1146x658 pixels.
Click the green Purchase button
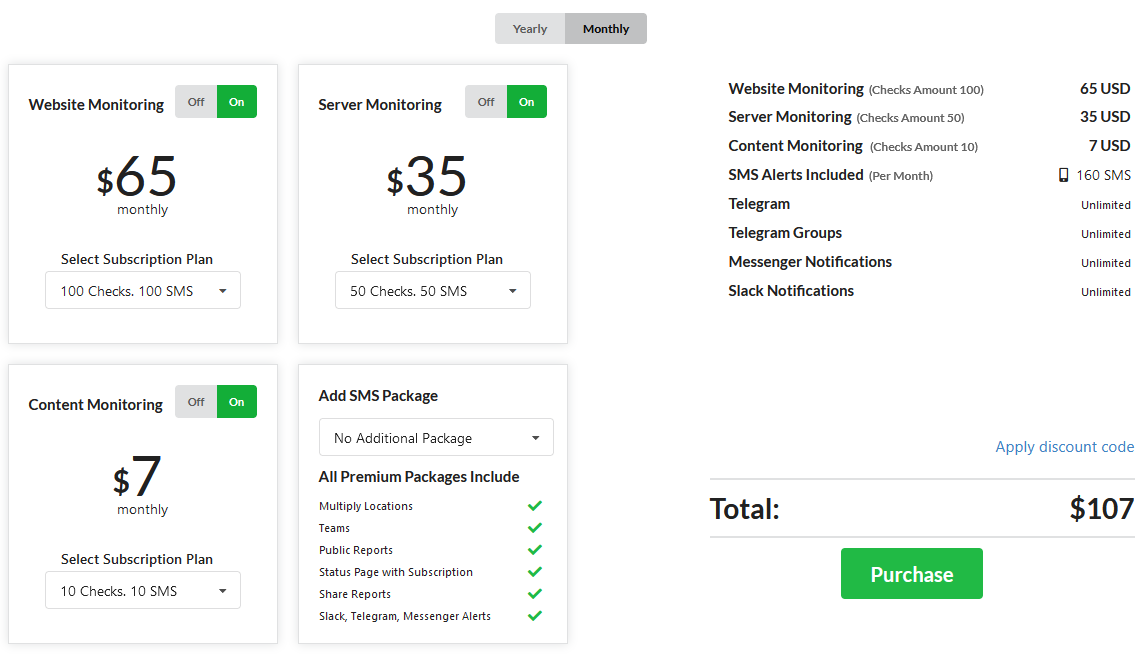click(x=911, y=573)
